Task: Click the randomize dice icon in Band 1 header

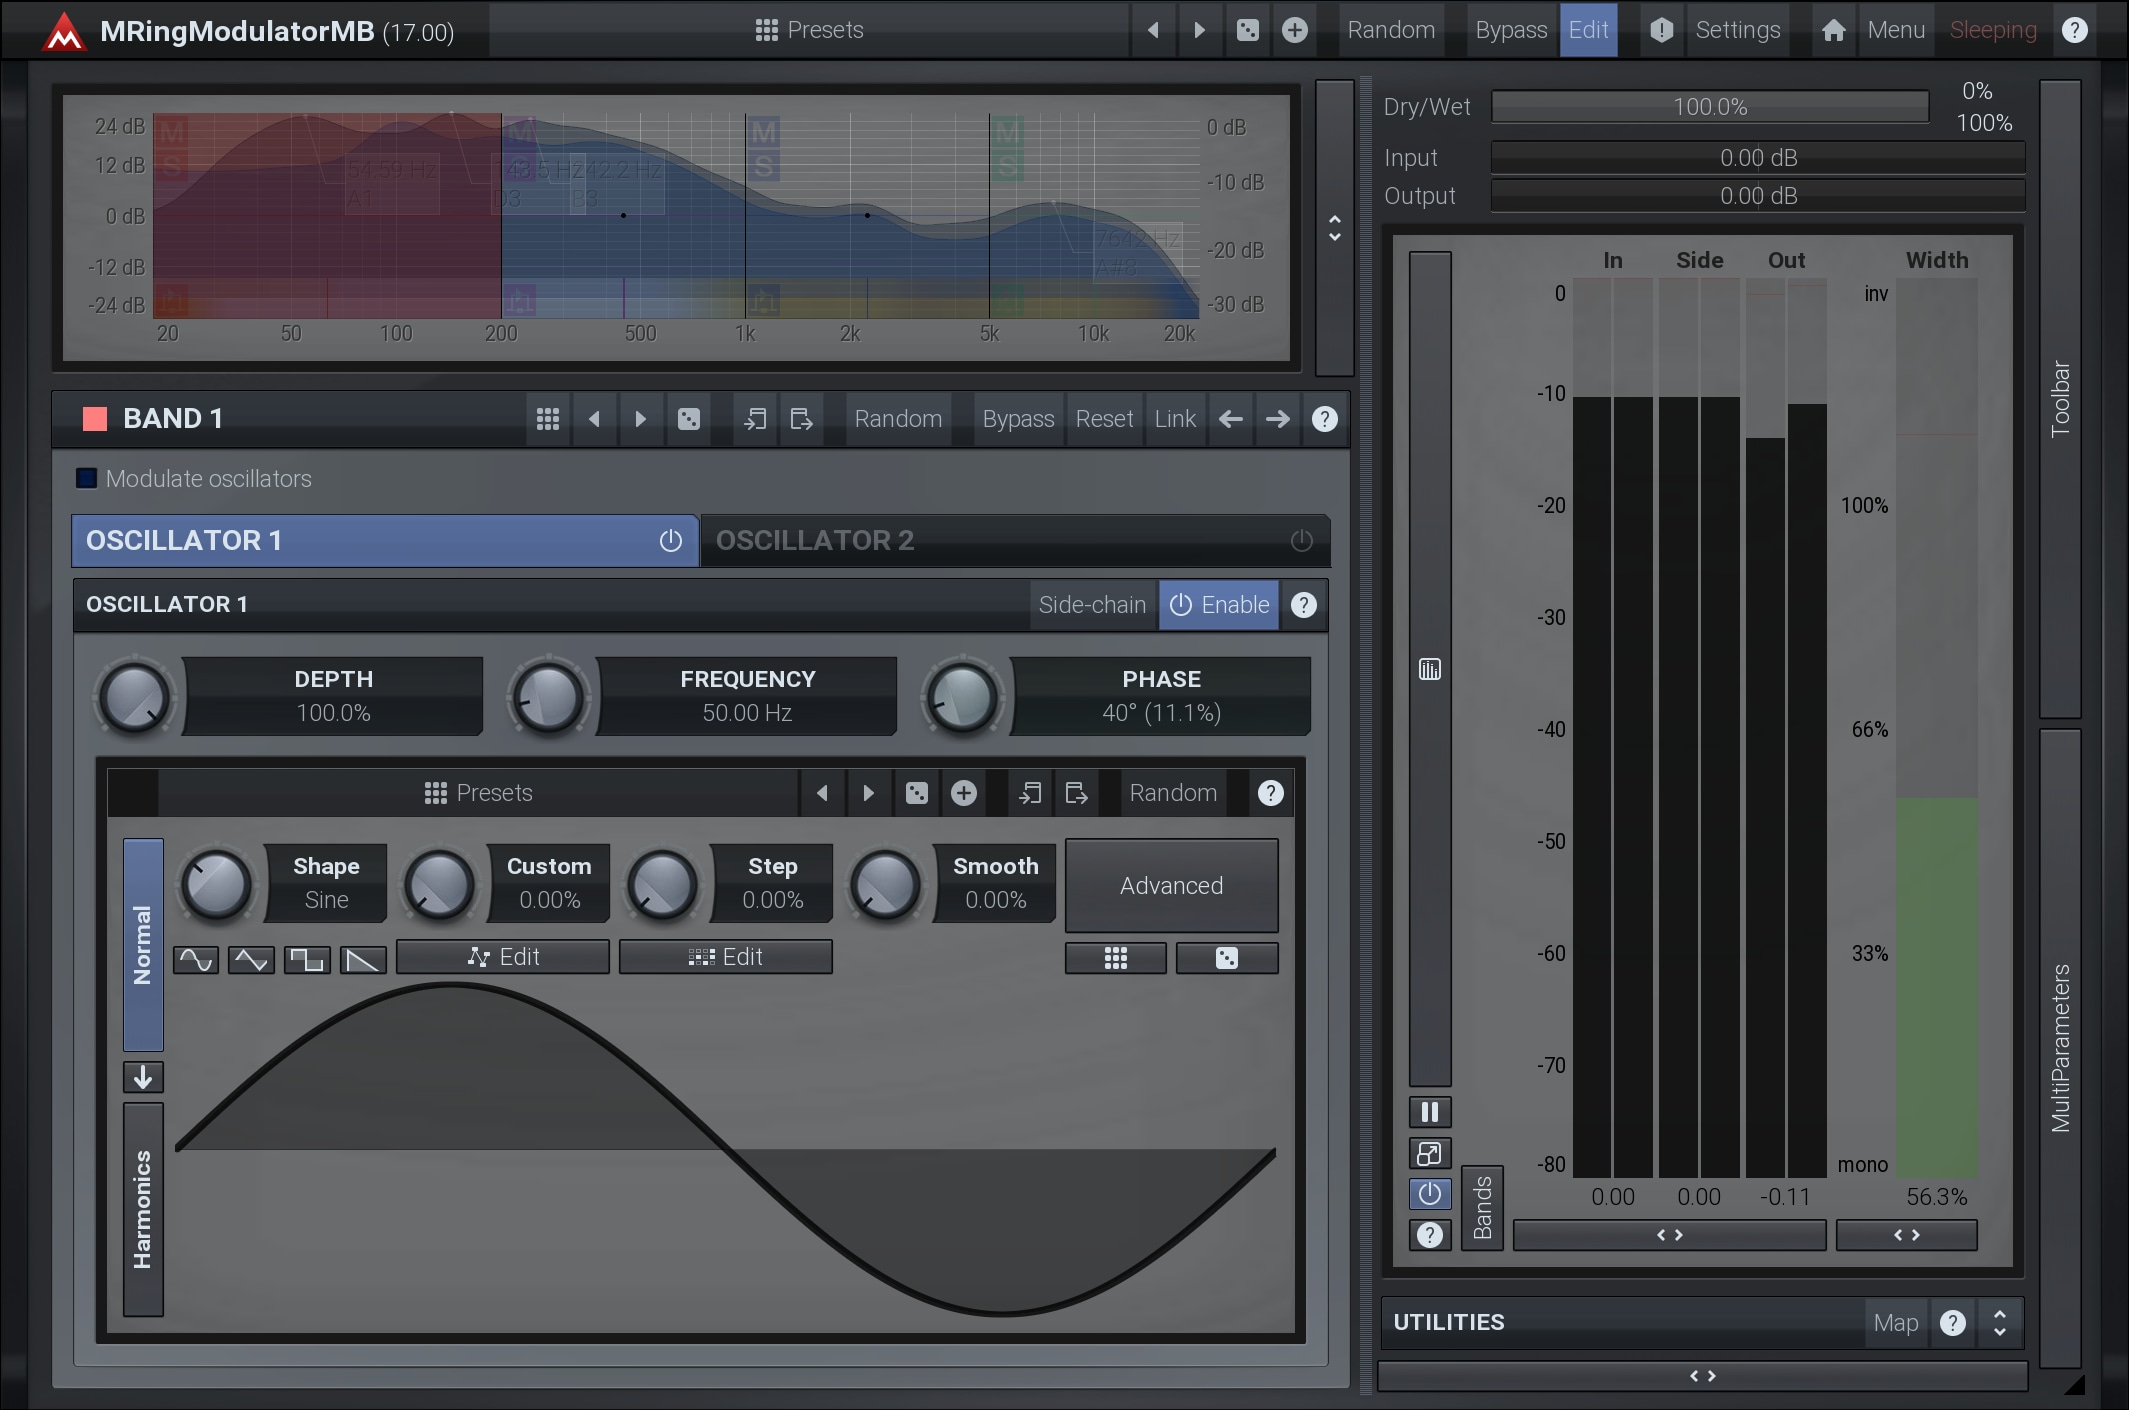Action: [x=689, y=419]
